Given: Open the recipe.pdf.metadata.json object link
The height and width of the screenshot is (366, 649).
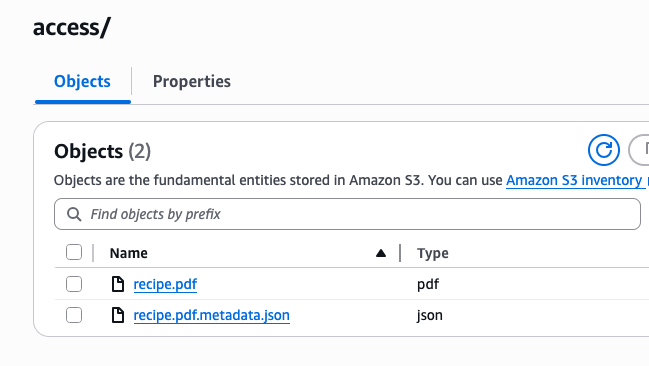Looking at the screenshot, I should click(212, 315).
